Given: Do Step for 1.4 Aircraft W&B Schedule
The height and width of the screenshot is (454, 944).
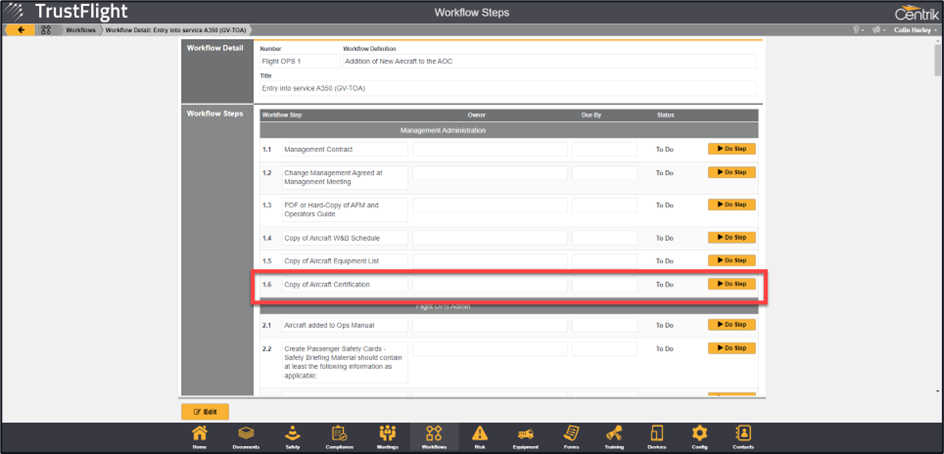Looking at the screenshot, I should [731, 237].
